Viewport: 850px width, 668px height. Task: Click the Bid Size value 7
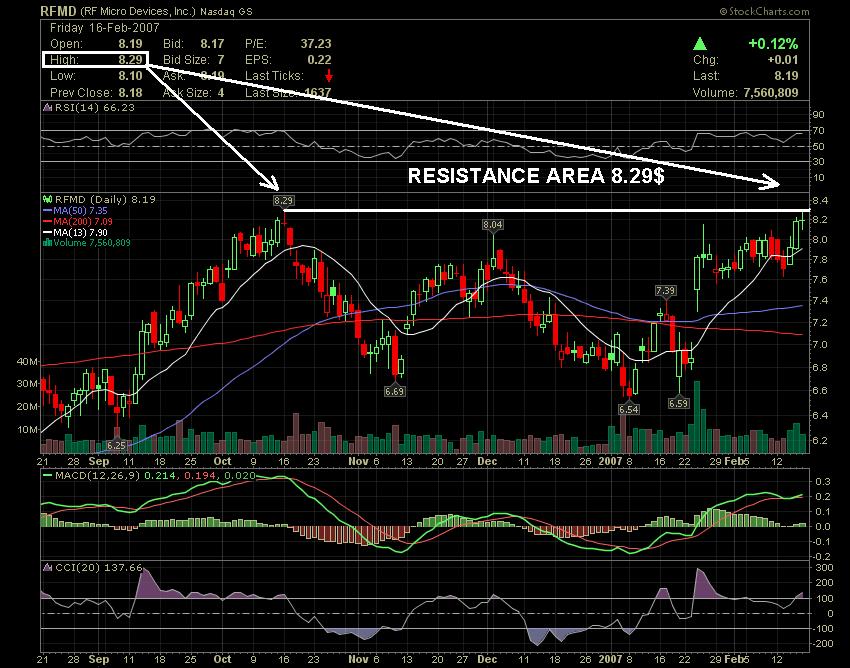pos(221,60)
